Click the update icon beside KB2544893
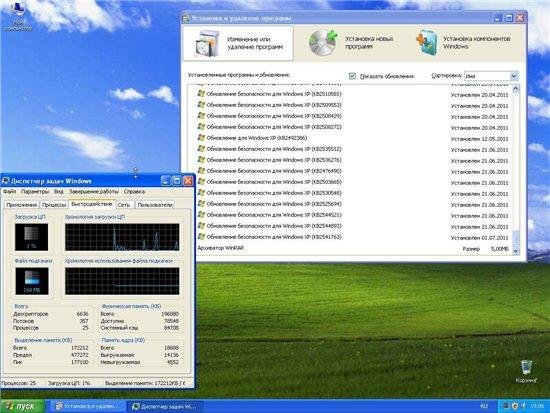Viewport: 550px width, 413px height. (x=201, y=226)
